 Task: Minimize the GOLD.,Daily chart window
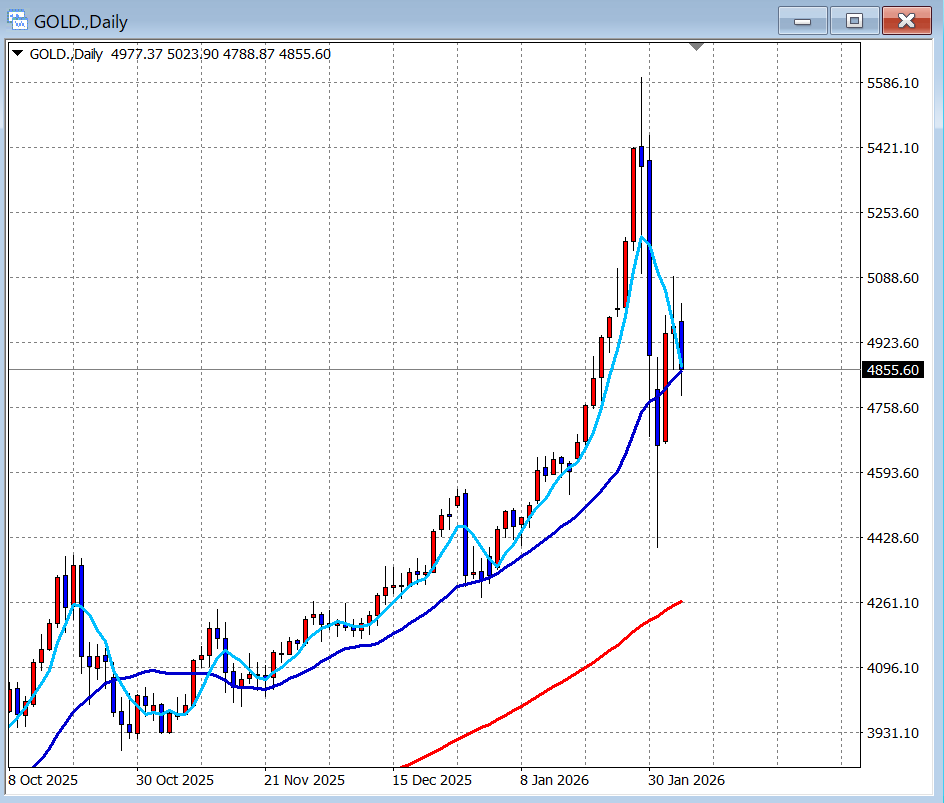click(x=802, y=20)
